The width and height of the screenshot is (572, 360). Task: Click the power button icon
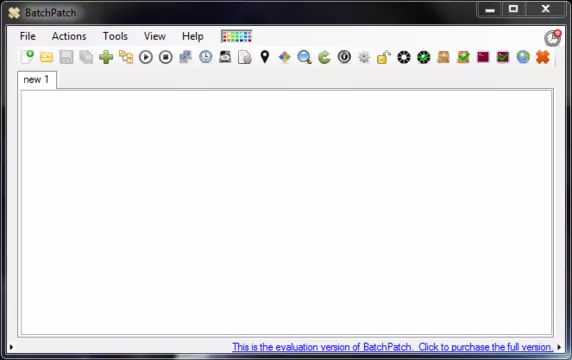344,57
